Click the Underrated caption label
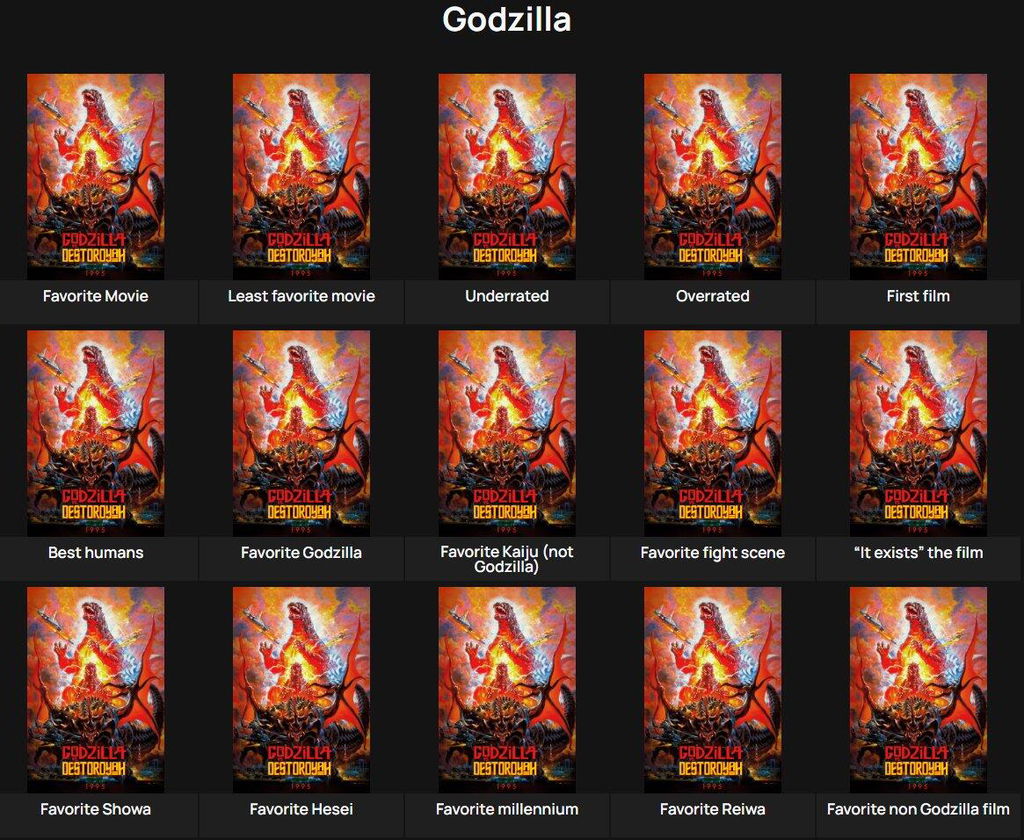The width and height of the screenshot is (1024, 840). click(x=507, y=296)
